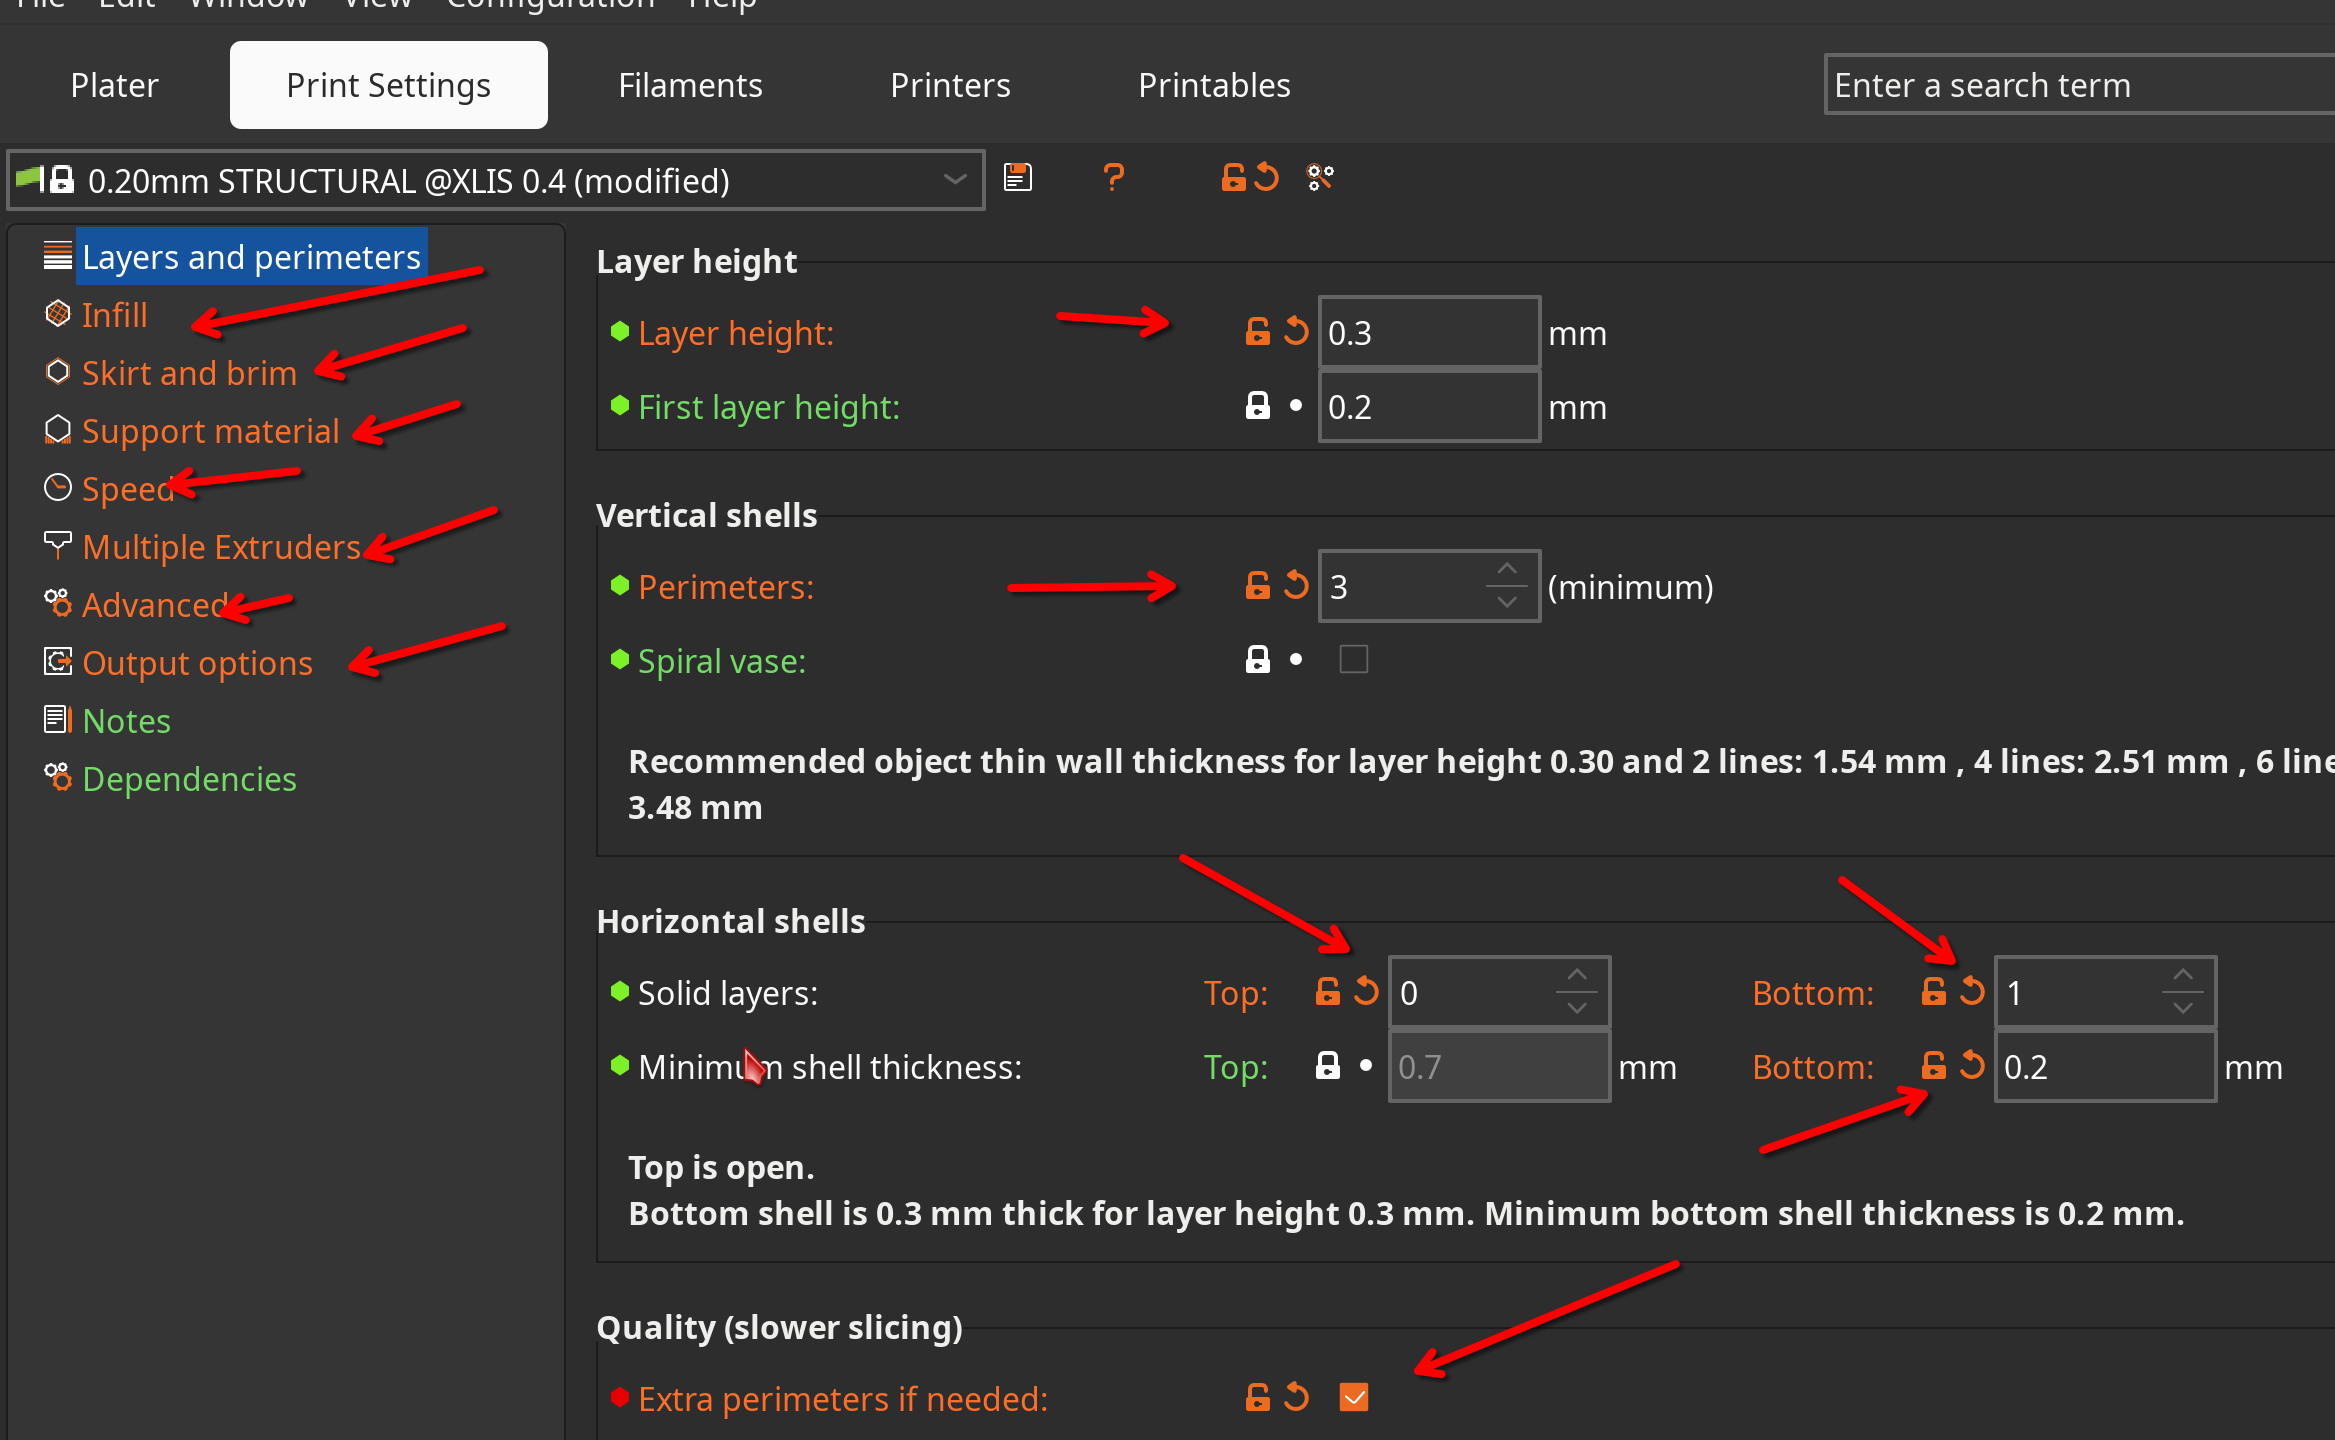Select Infill in the settings sidebar
The height and width of the screenshot is (1440, 2335).
pyautogui.click(x=114, y=315)
